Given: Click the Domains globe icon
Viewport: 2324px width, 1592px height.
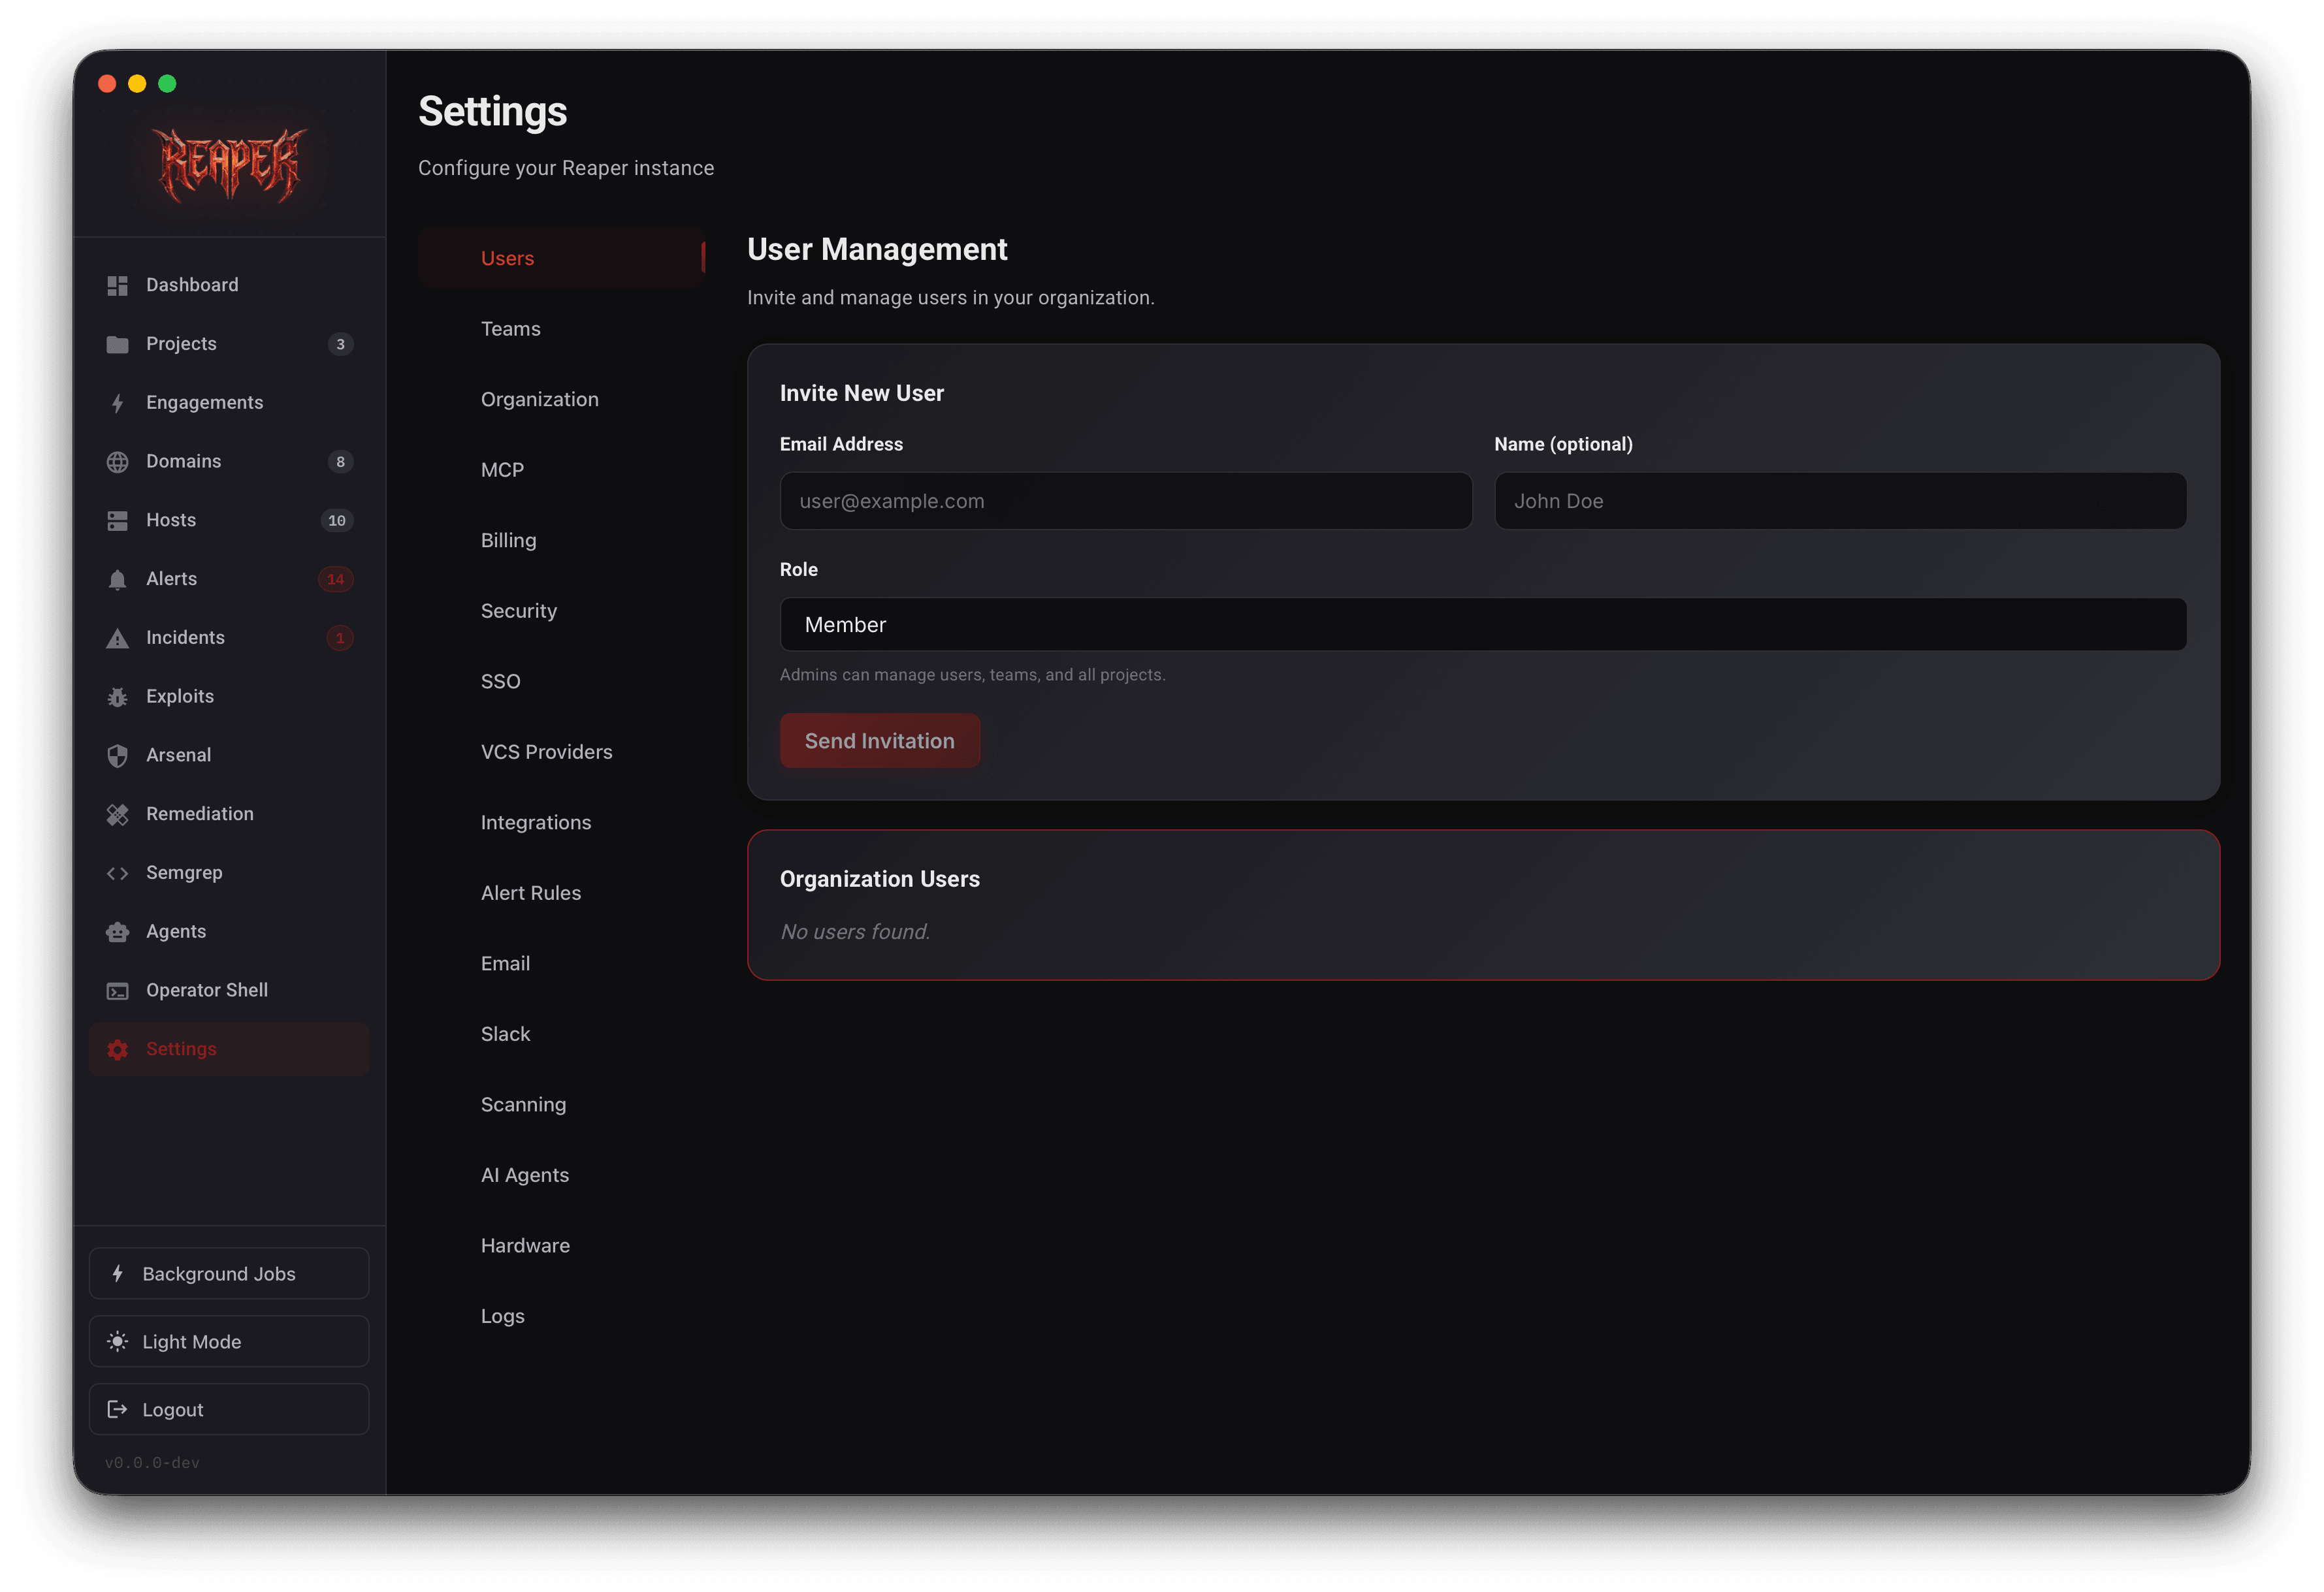Looking at the screenshot, I should coord(117,462).
